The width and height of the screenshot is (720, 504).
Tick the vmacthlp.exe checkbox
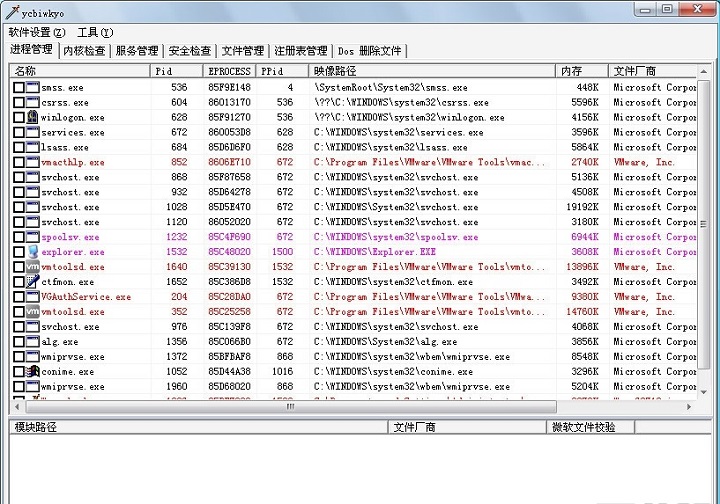[x=18, y=162]
